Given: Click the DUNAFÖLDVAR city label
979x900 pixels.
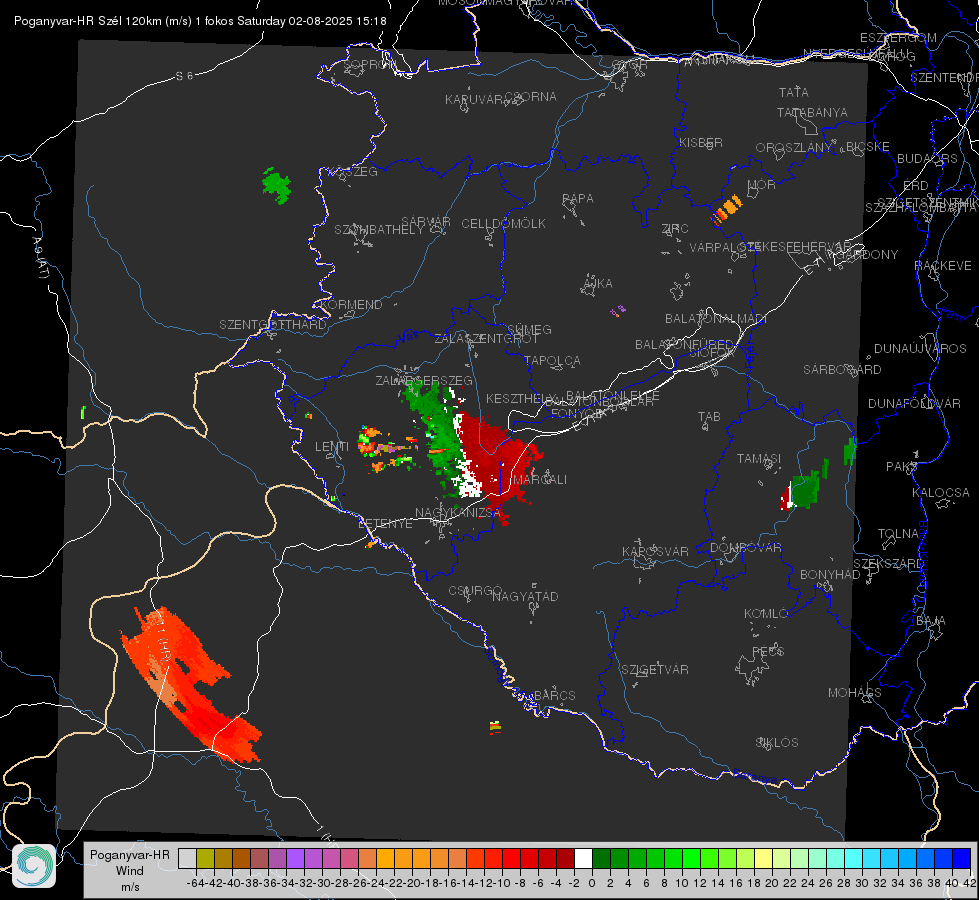Looking at the screenshot, I should tap(914, 403).
